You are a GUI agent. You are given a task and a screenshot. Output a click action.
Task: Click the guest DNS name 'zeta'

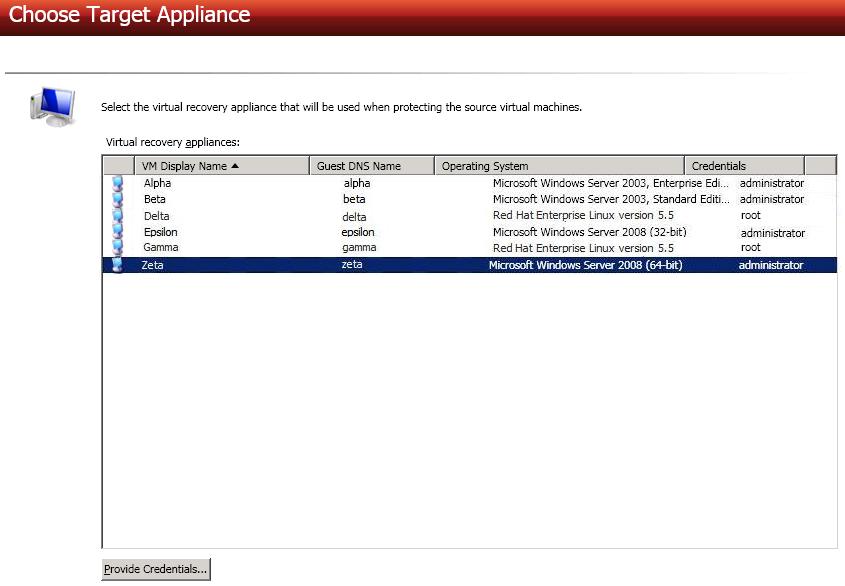pyautogui.click(x=352, y=264)
